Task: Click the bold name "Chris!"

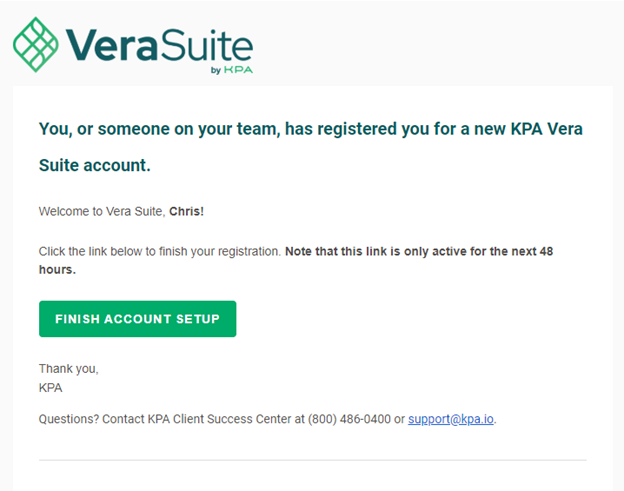Action: pyautogui.click(x=186, y=211)
